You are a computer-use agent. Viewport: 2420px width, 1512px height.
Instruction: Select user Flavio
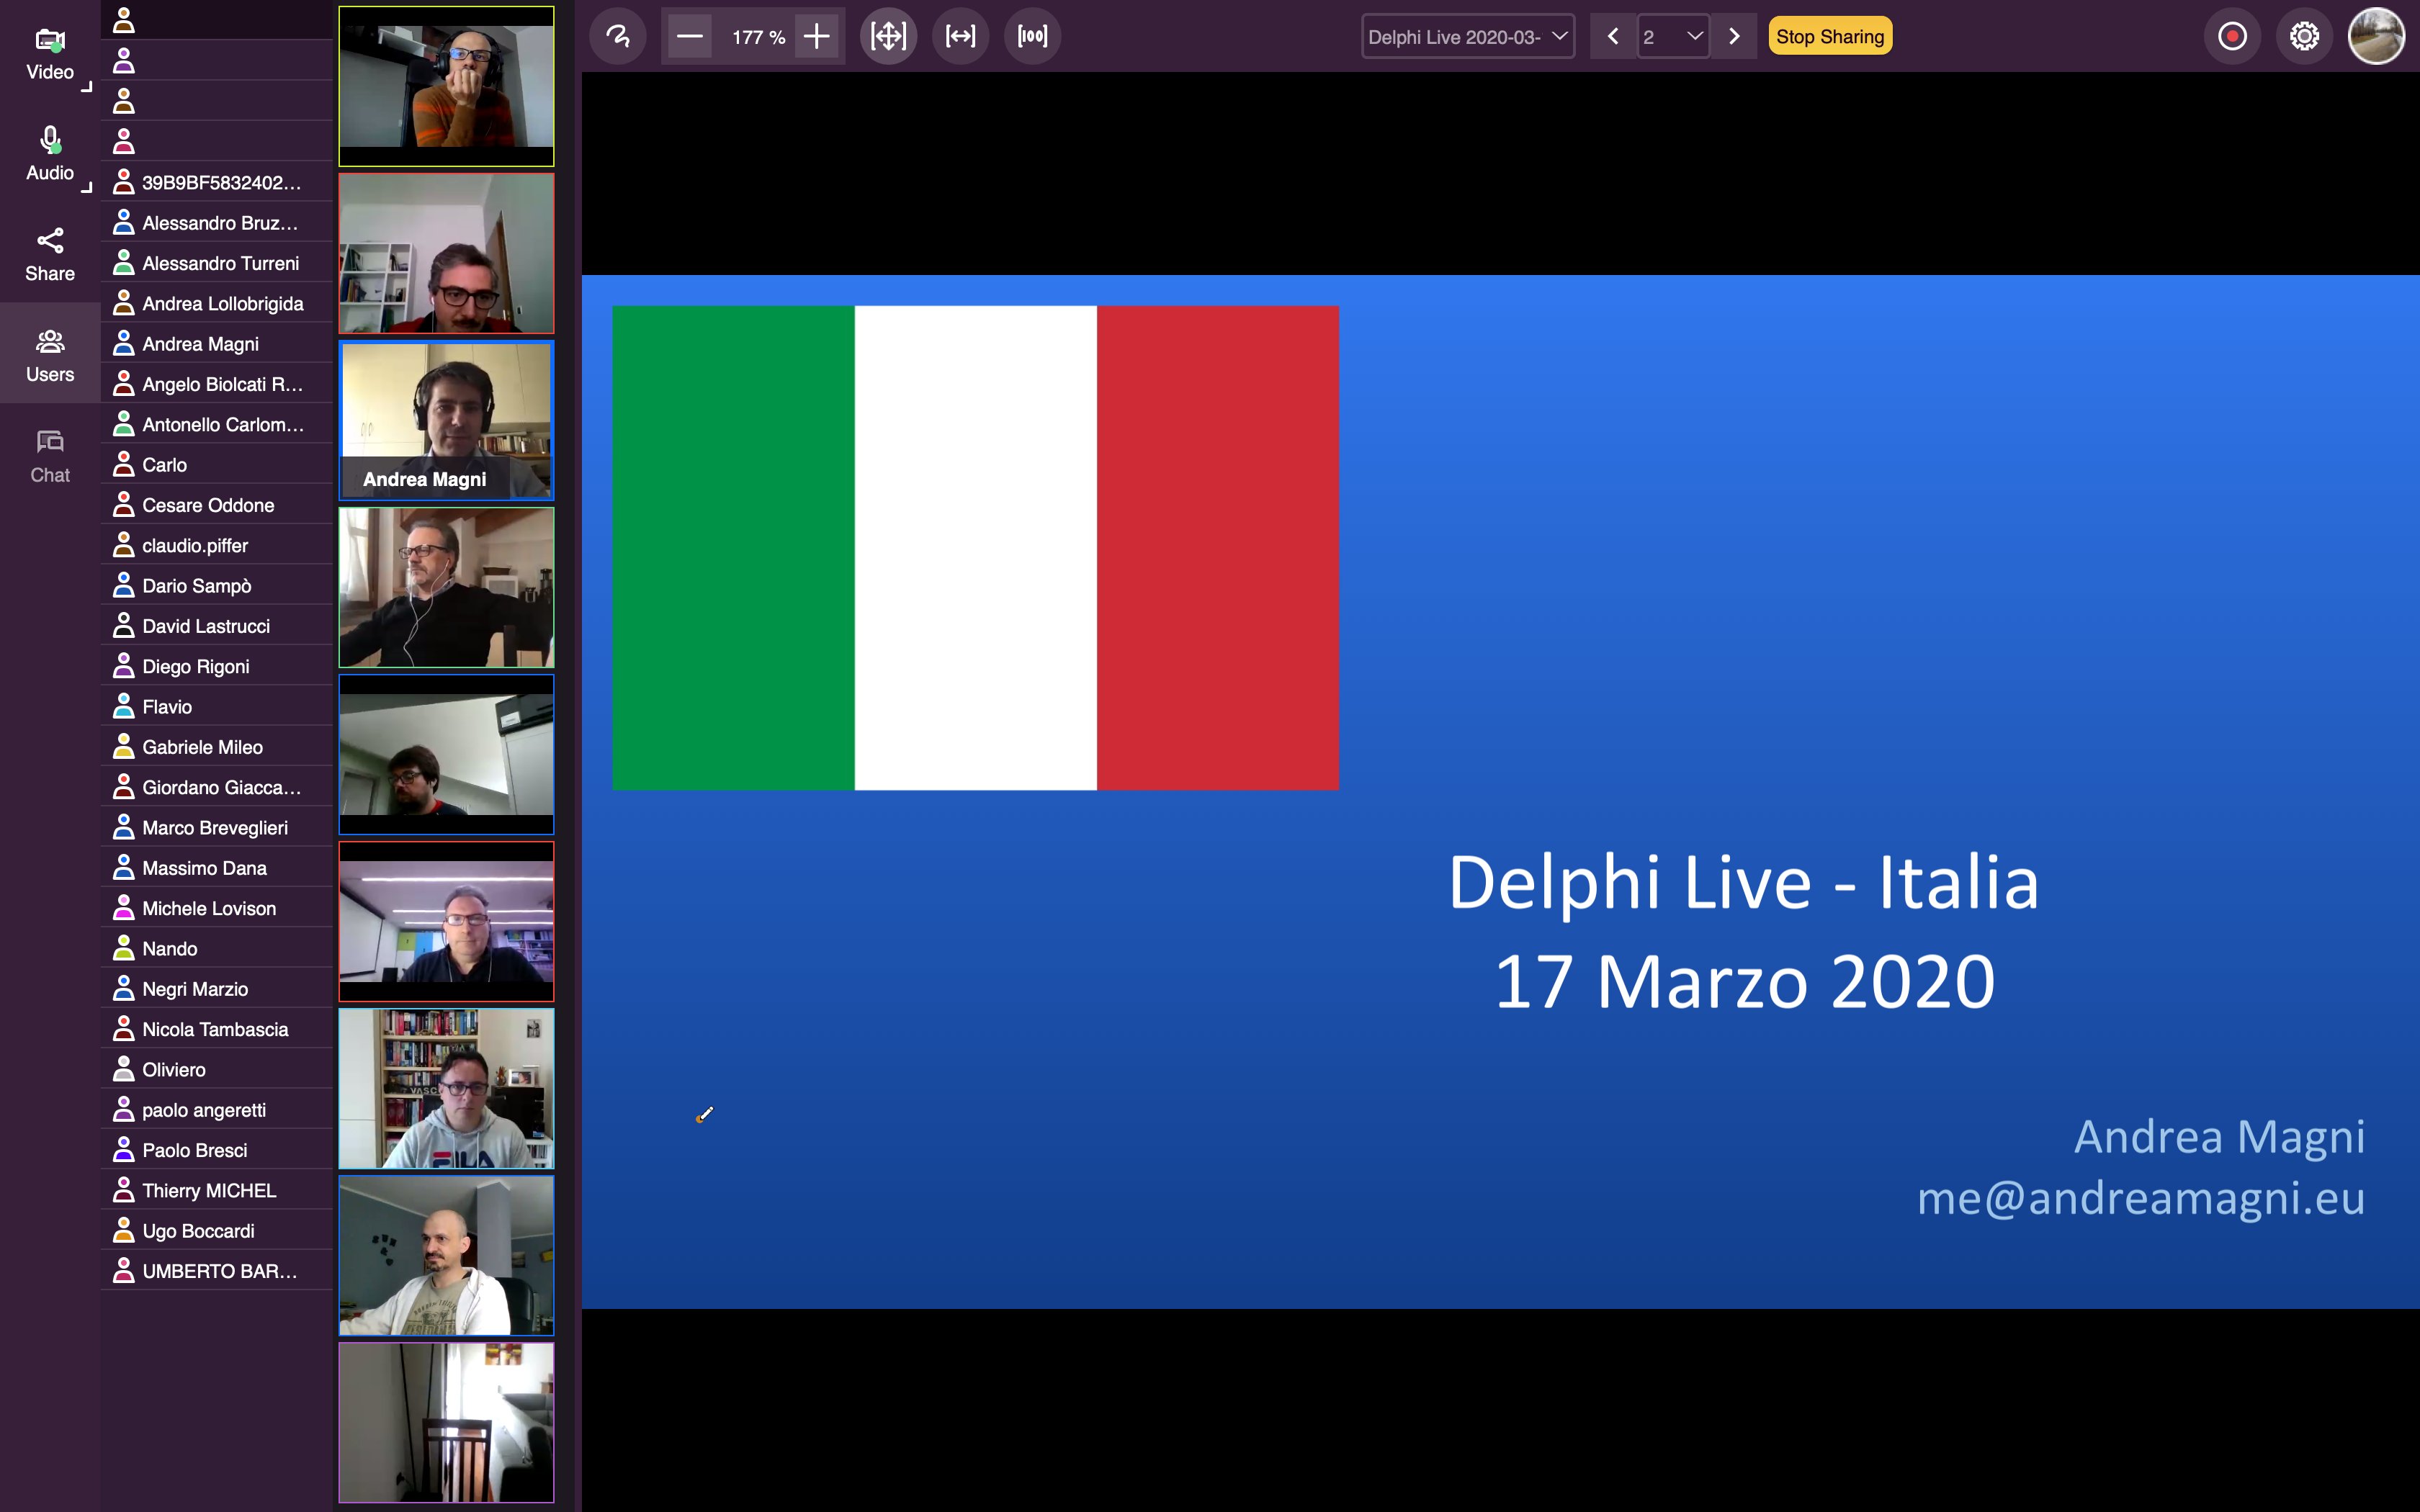(217, 707)
